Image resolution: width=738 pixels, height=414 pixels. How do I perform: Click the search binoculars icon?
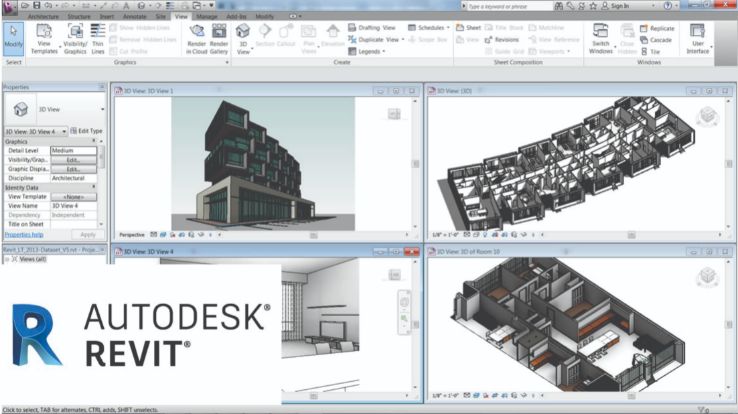[559, 6]
